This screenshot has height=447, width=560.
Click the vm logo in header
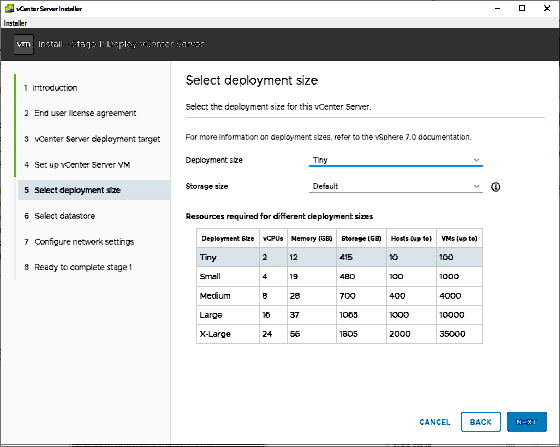[24, 44]
